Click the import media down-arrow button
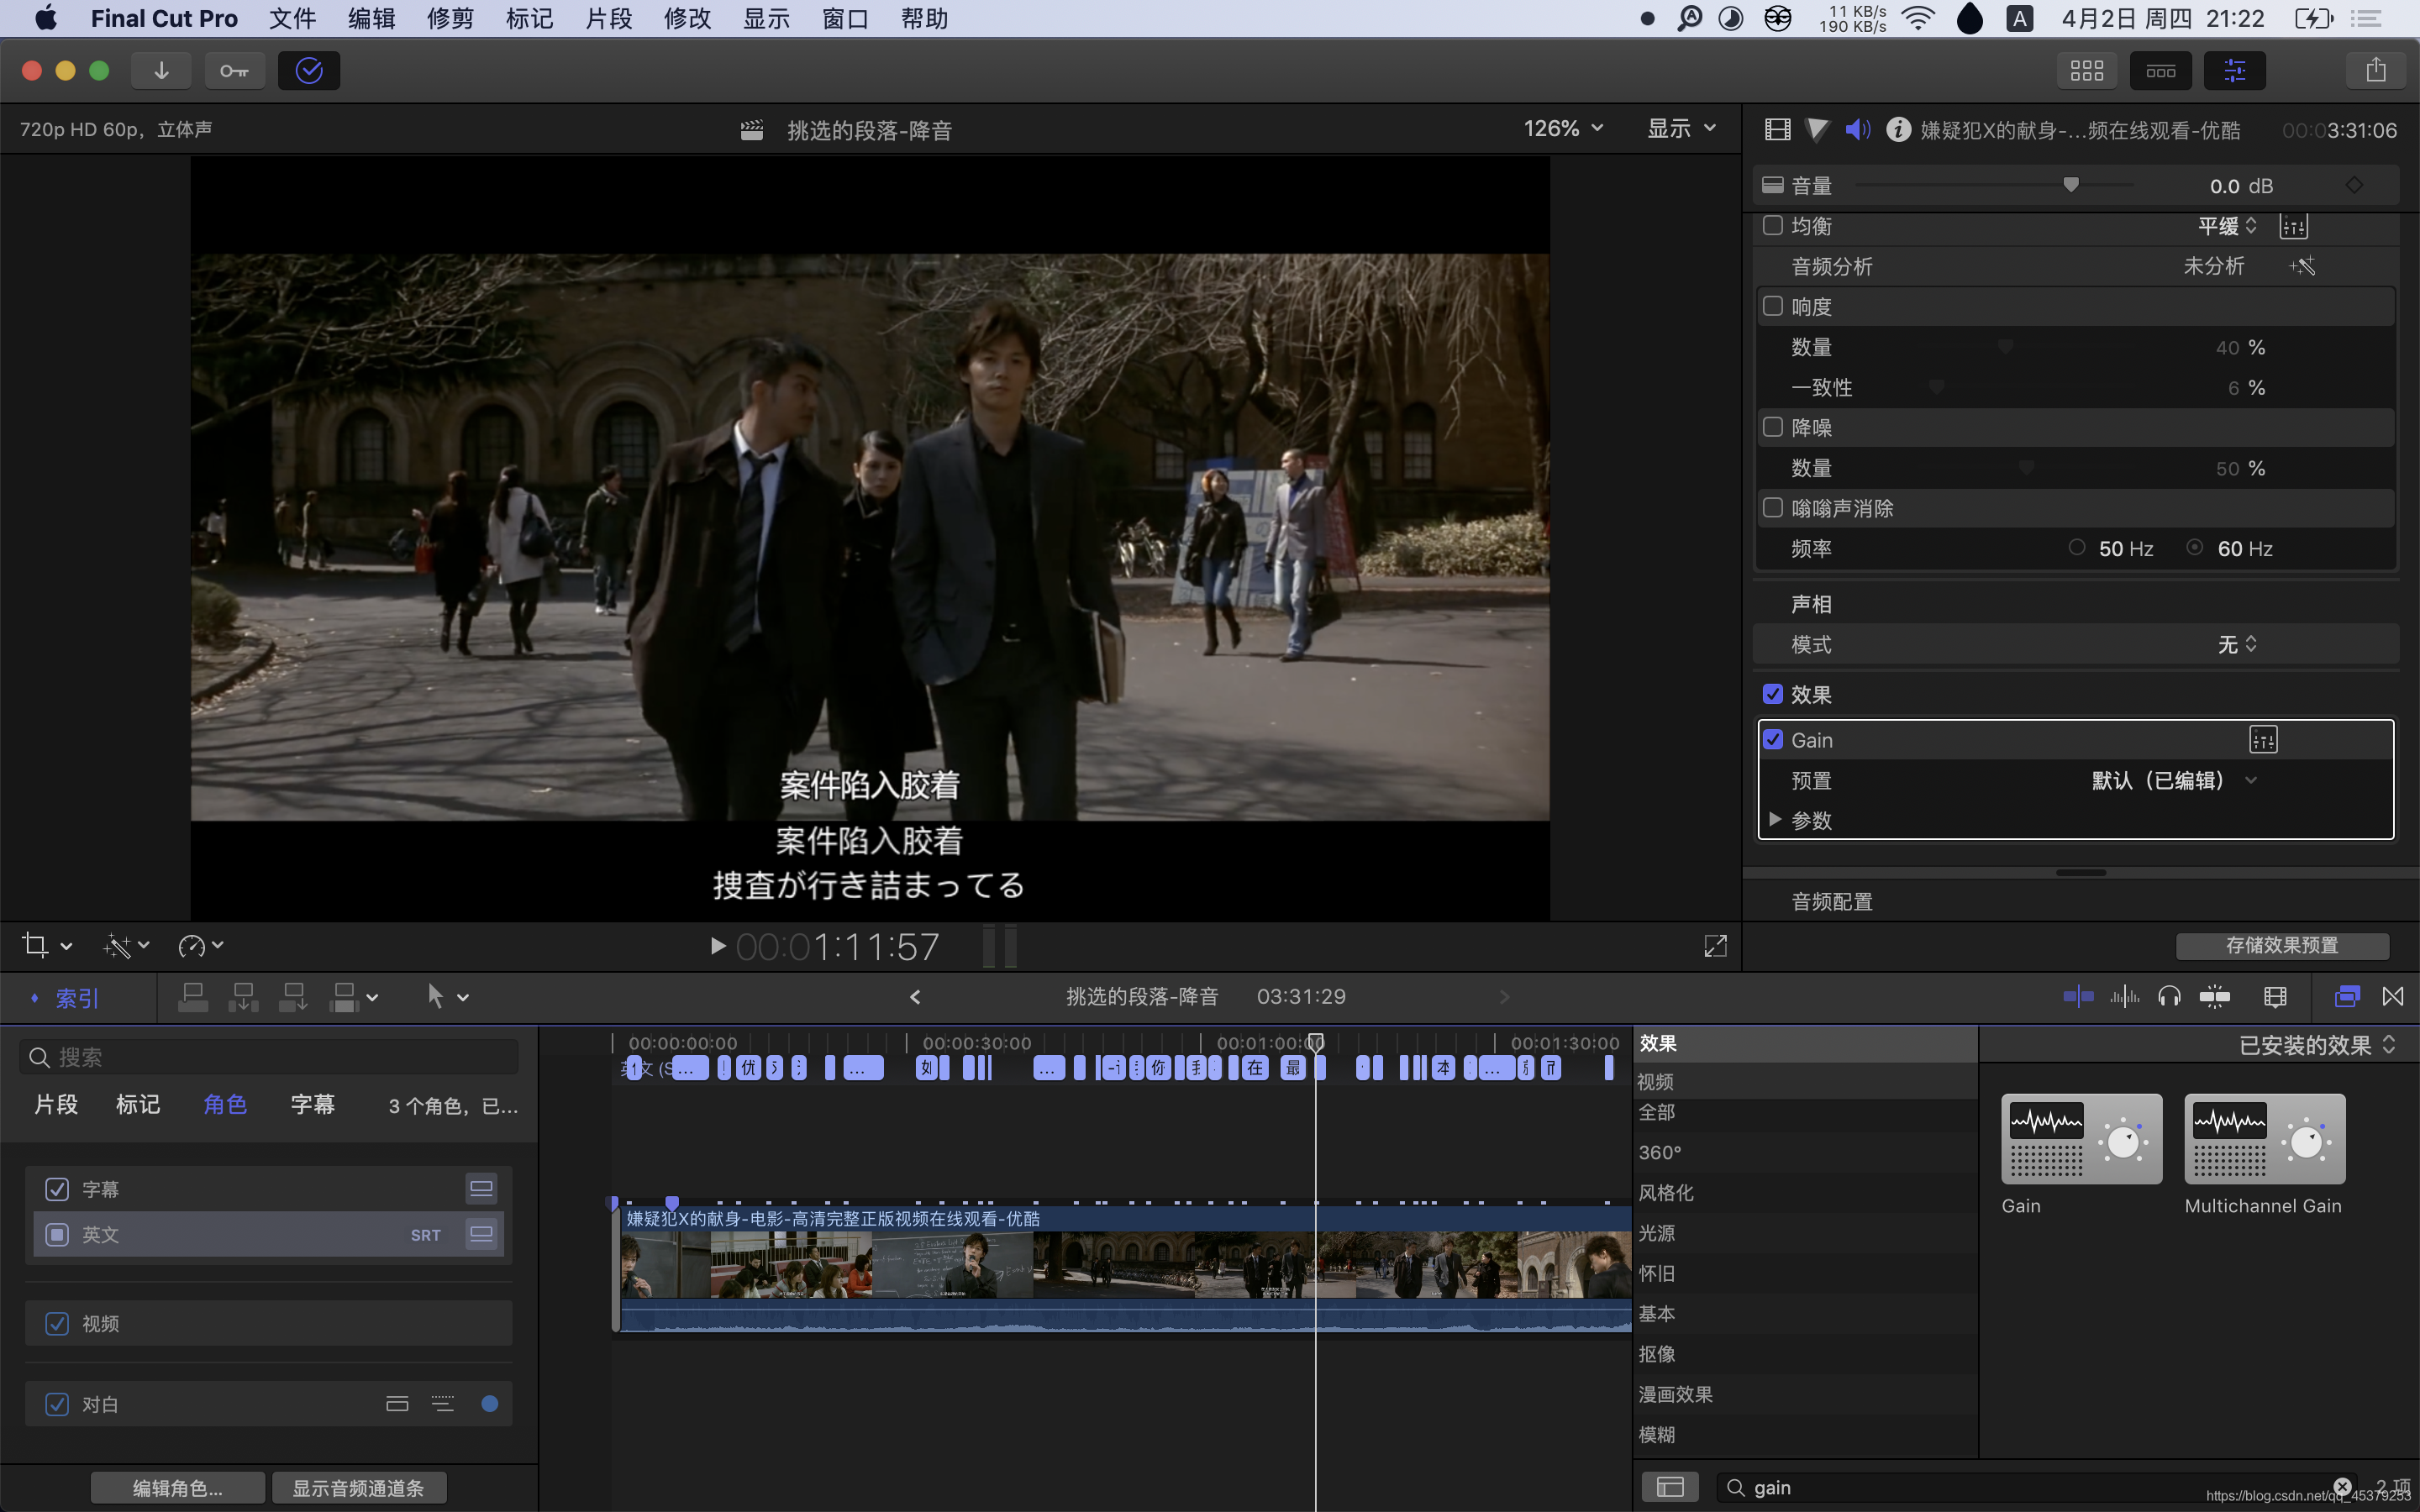This screenshot has height=1512, width=2420. [x=161, y=71]
